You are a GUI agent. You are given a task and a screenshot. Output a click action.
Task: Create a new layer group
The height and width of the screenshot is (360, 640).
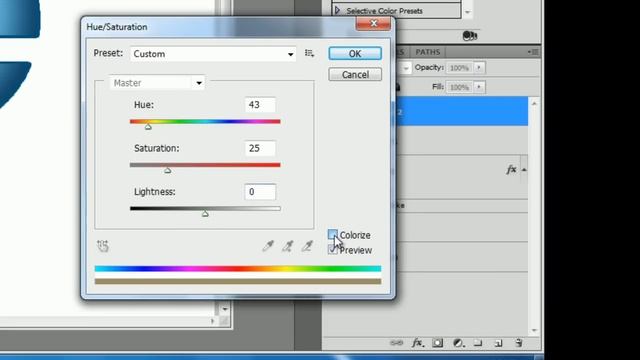478,343
